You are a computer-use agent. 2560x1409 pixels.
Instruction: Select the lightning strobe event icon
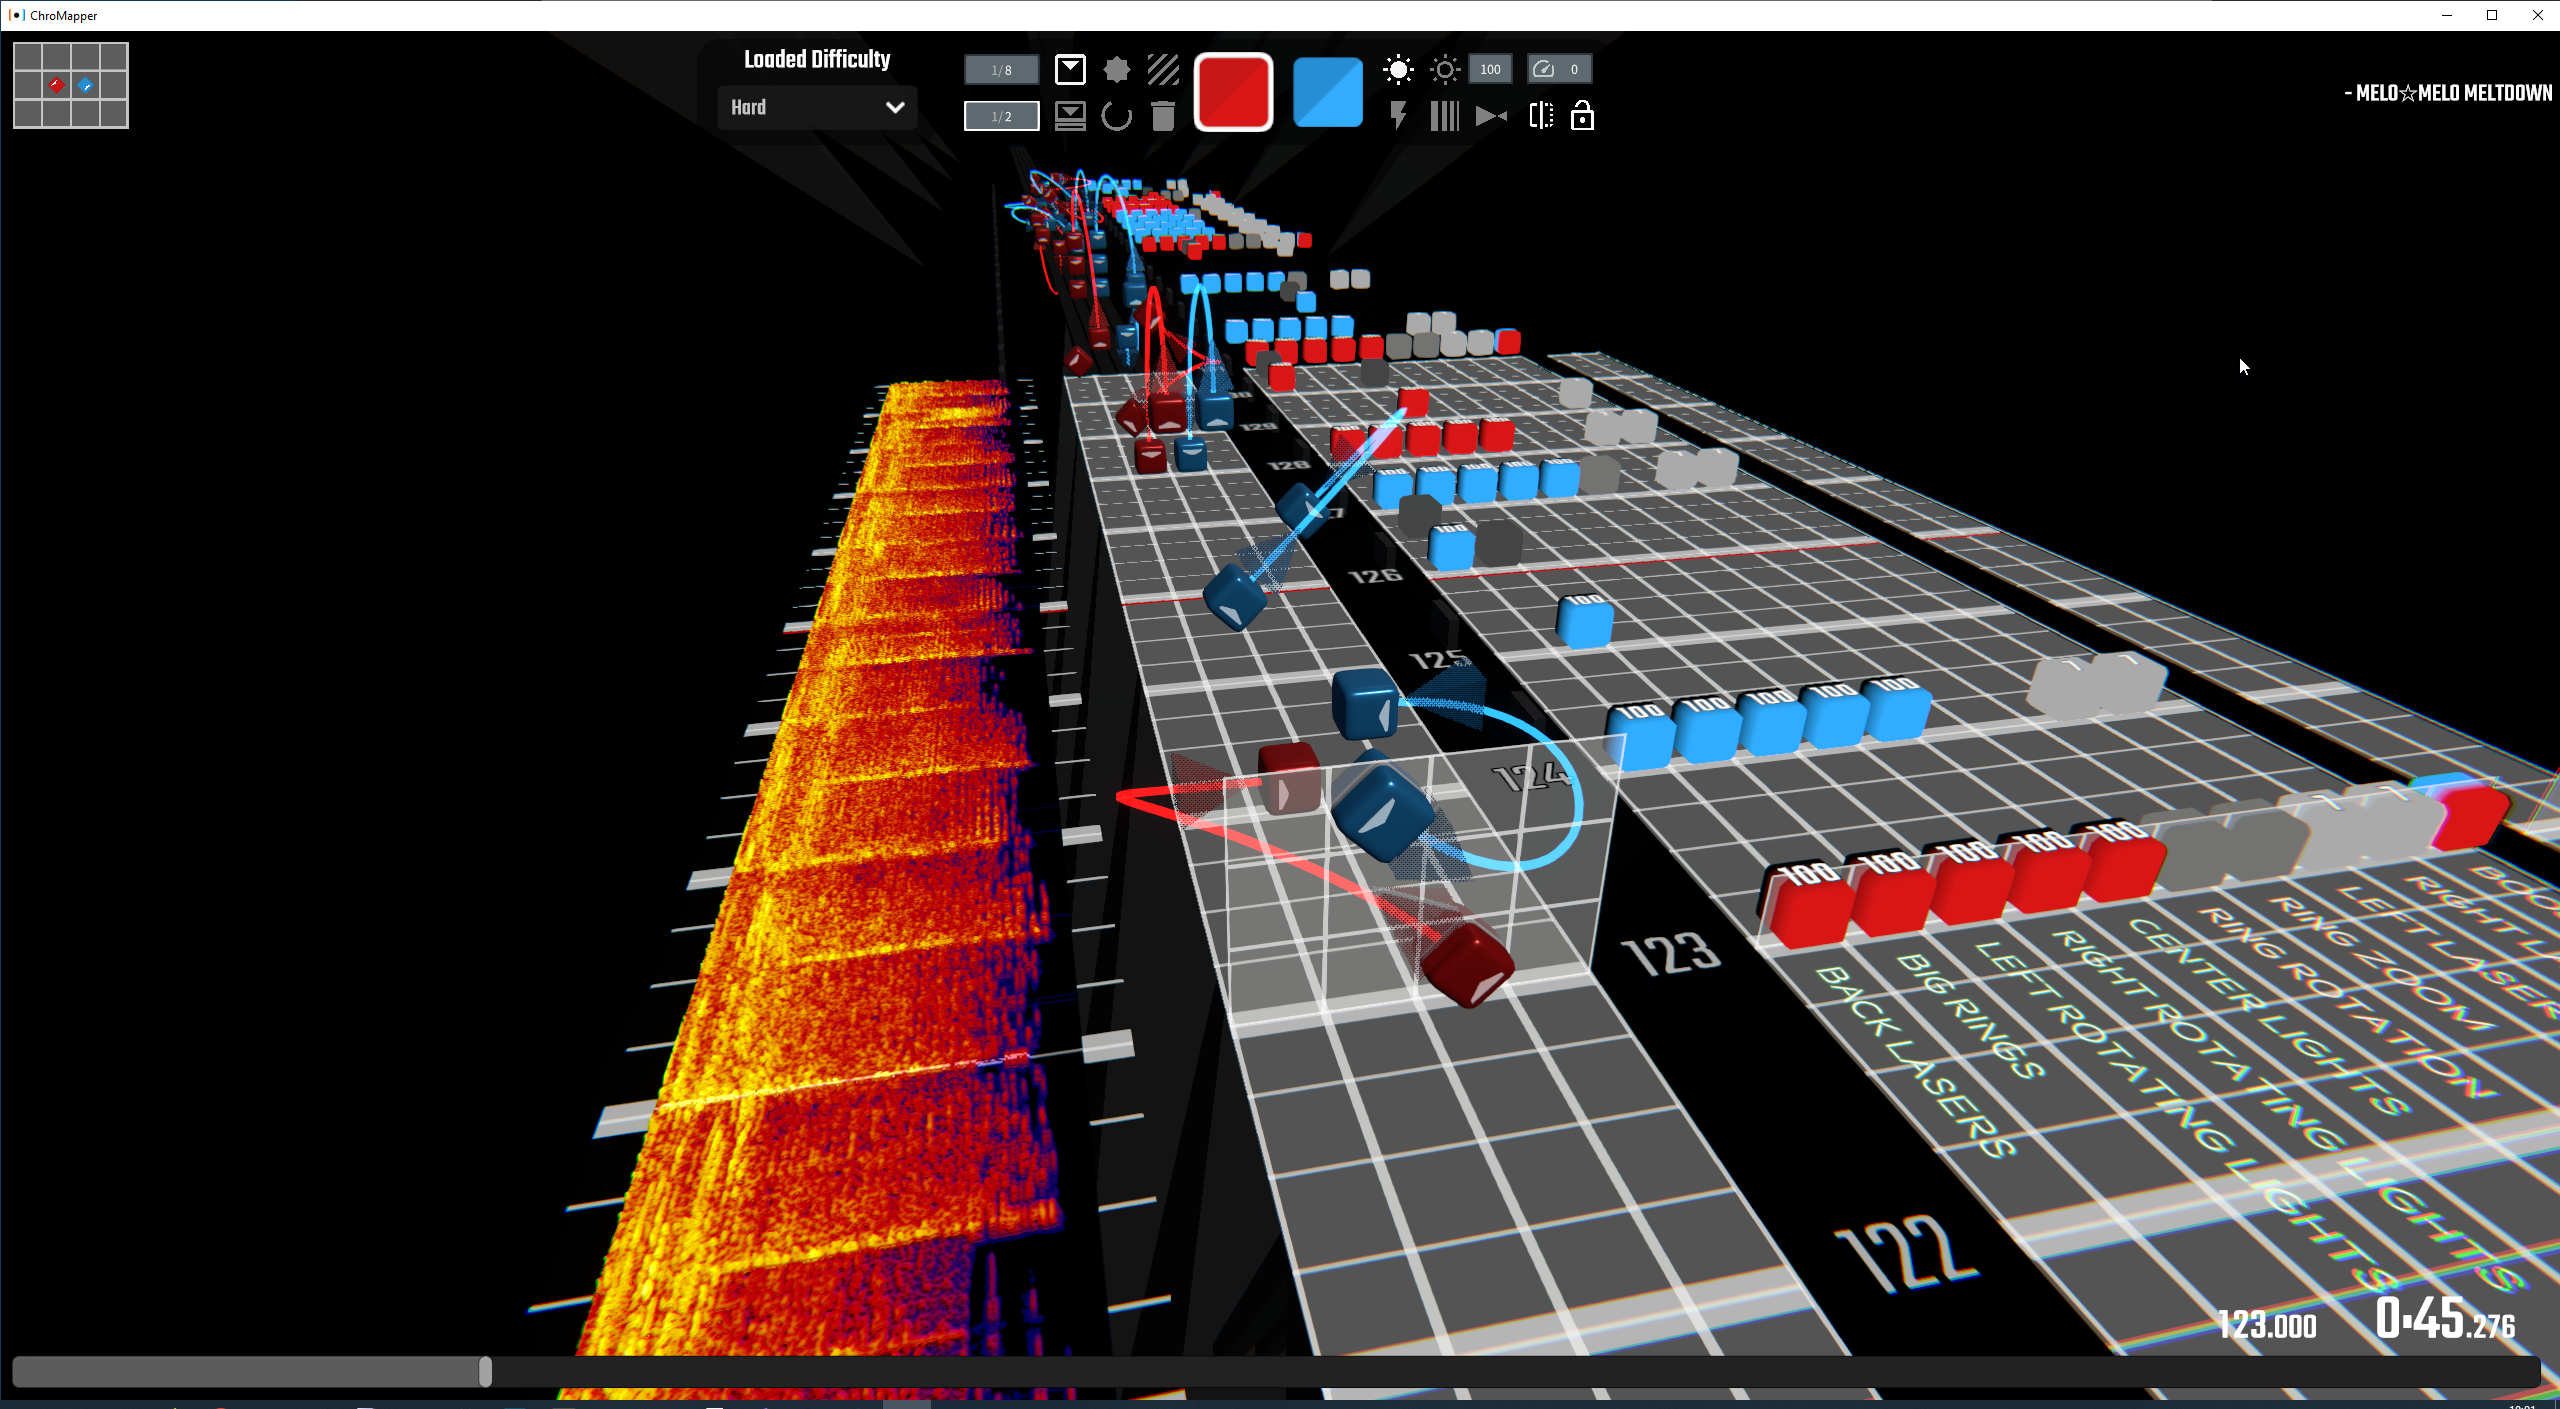(x=1398, y=116)
